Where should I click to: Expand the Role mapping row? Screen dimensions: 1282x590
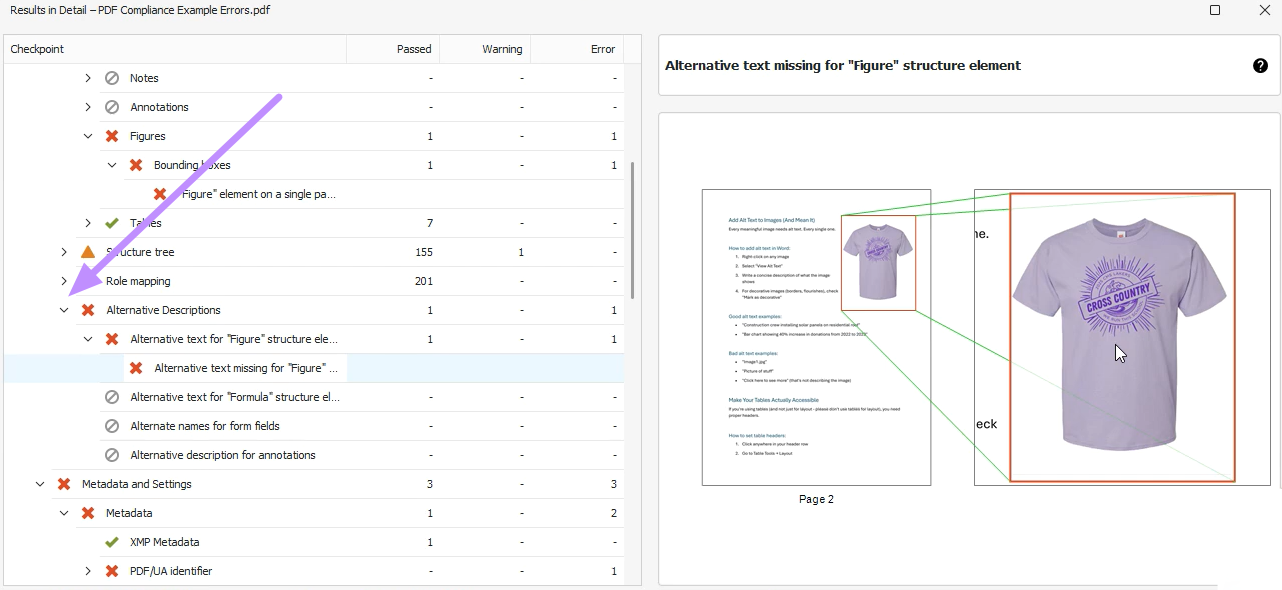point(64,281)
